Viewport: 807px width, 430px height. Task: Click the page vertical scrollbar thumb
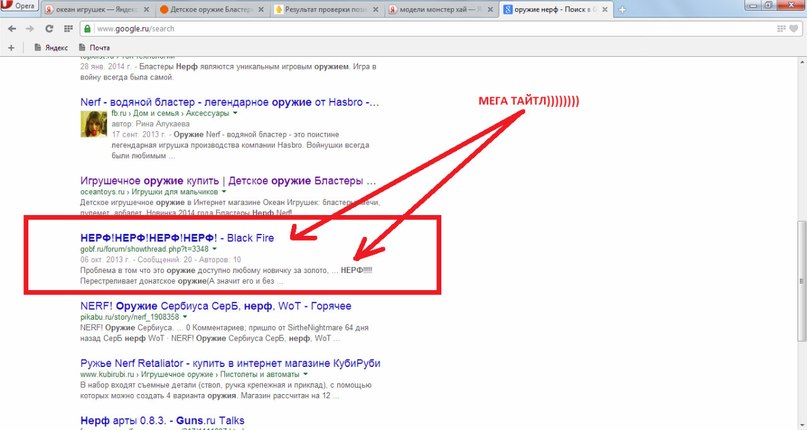coord(801,281)
